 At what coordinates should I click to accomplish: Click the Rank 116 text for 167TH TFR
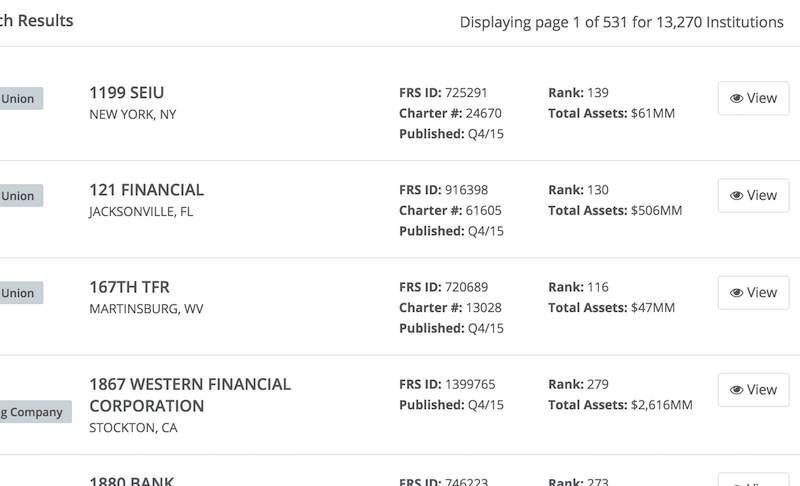599,287
